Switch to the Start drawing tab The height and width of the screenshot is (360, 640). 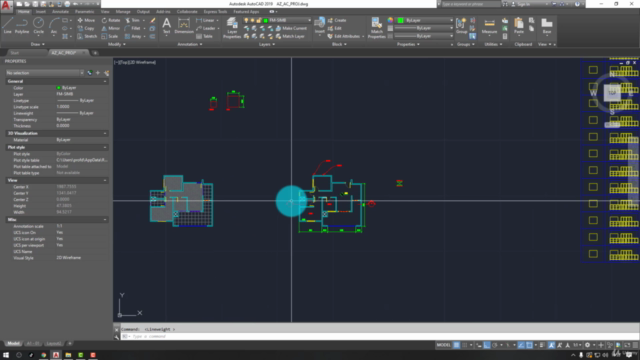click(14, 53)
